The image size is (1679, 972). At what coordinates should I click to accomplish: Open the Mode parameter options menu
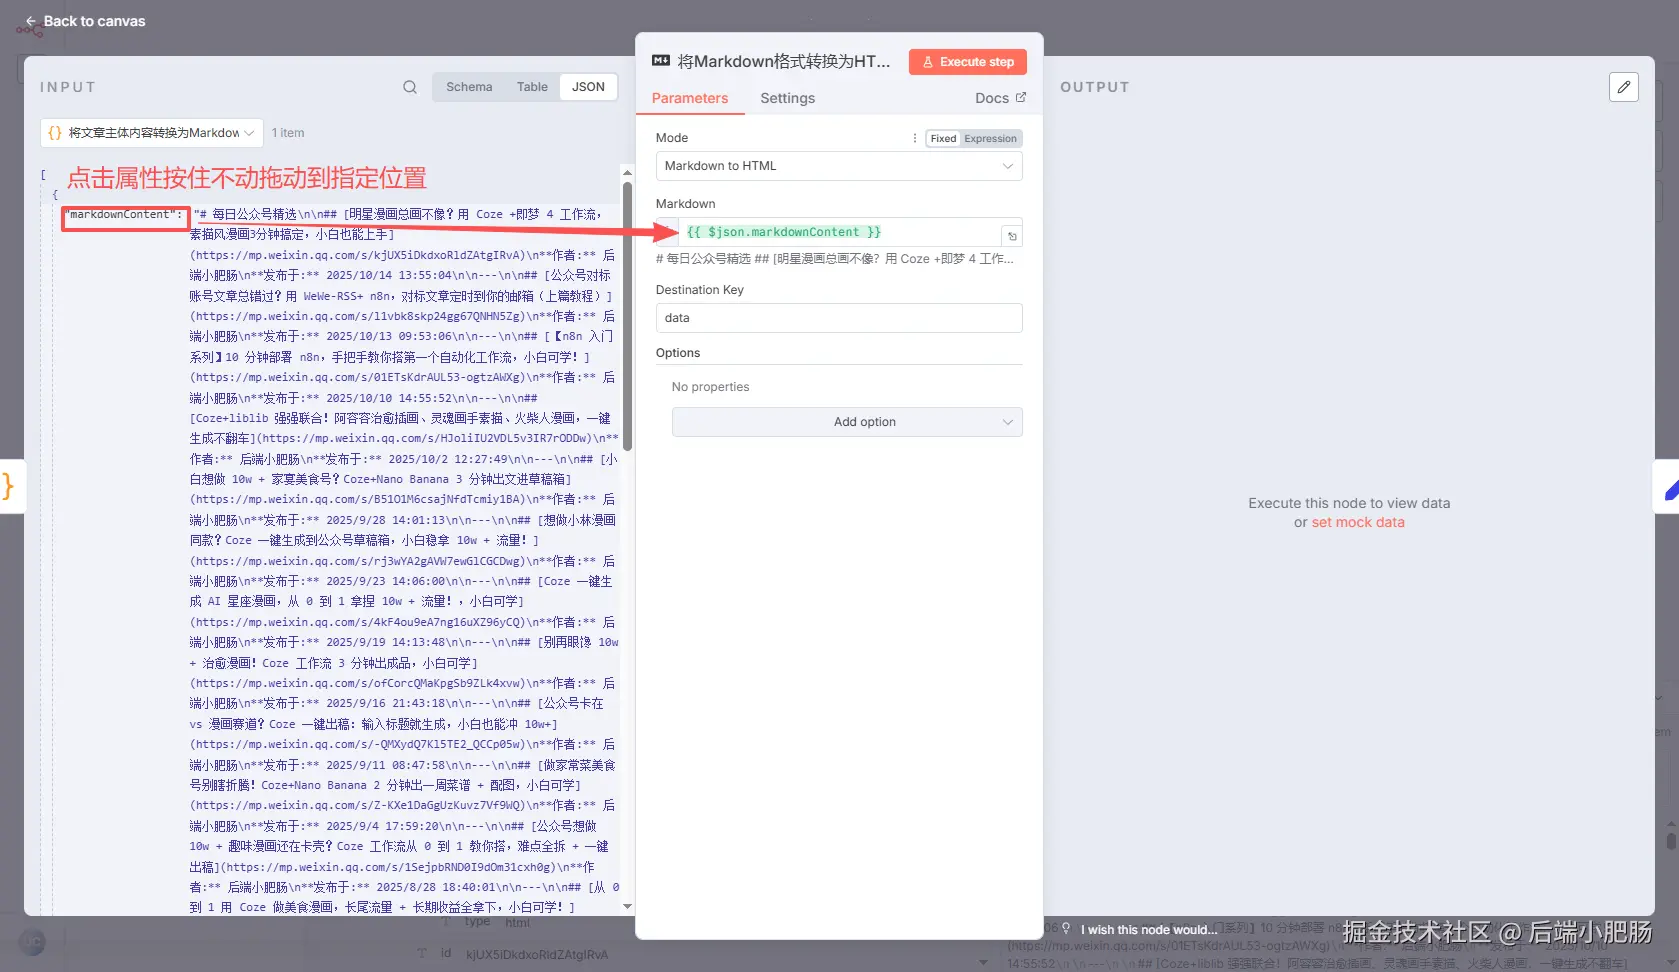click(915, 139)
